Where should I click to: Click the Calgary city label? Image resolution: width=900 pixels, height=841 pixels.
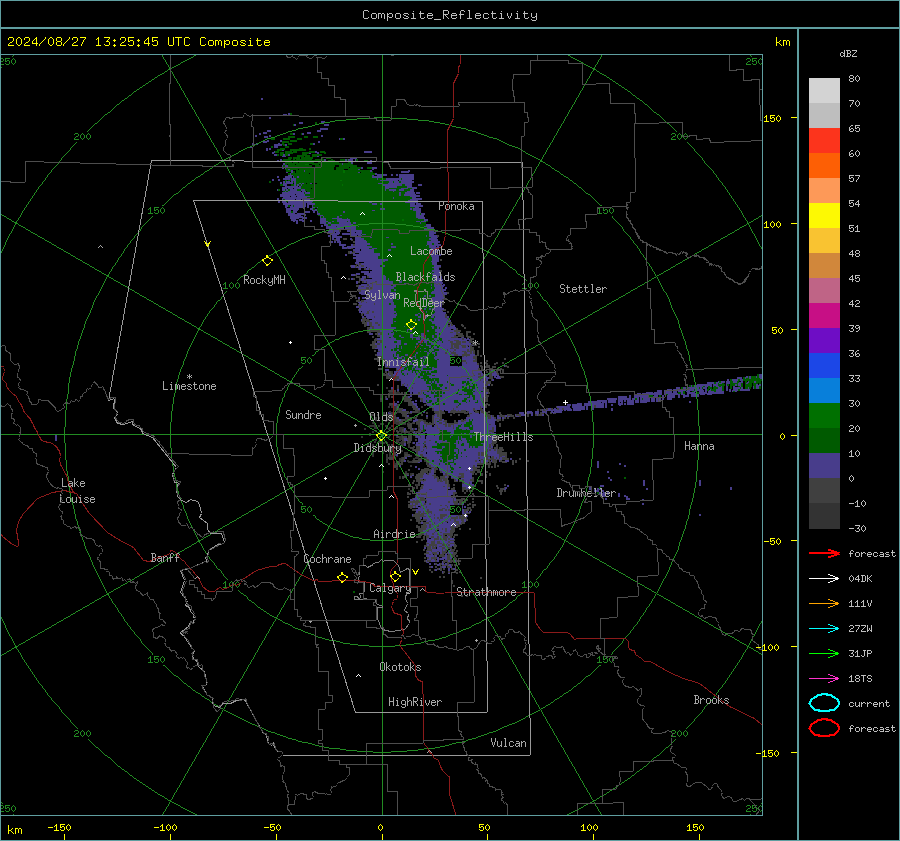pyautogui.click(x=390, y=588)
